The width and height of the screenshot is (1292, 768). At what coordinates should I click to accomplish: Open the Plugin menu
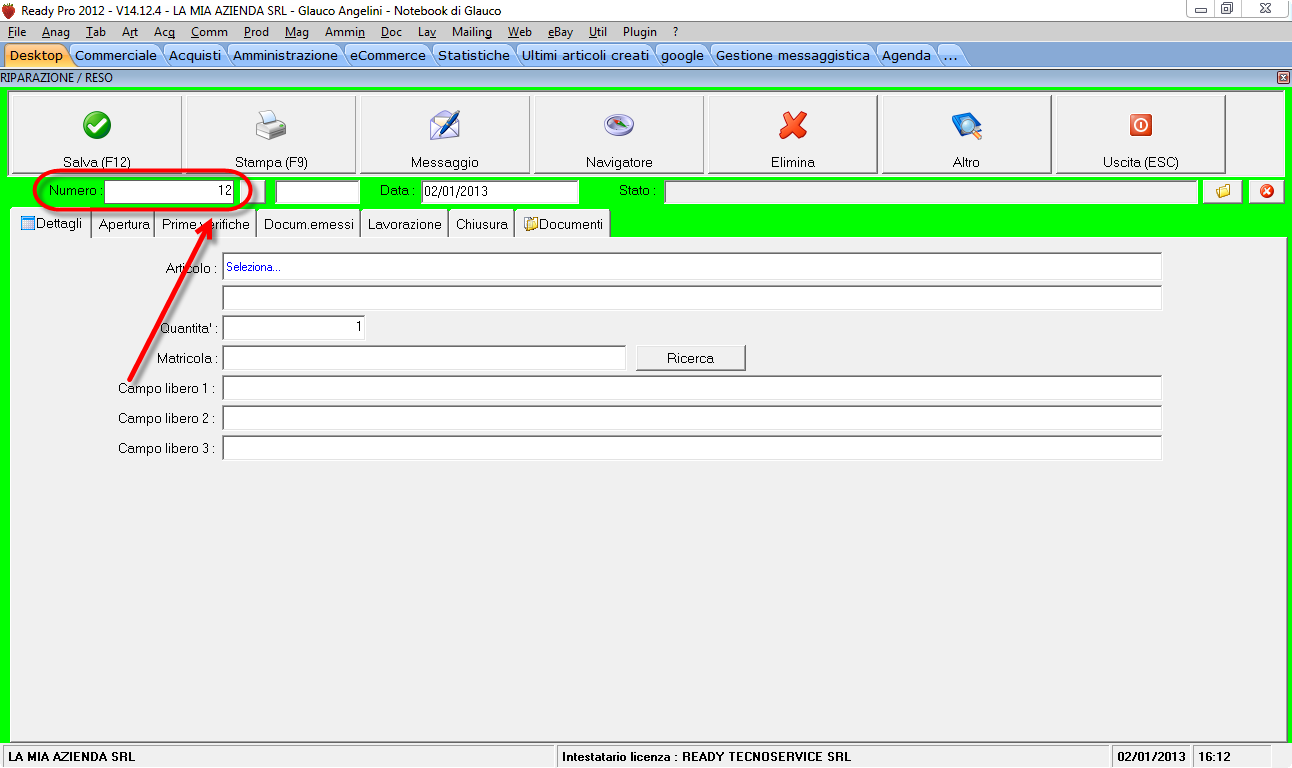click(x=640, y=32)
